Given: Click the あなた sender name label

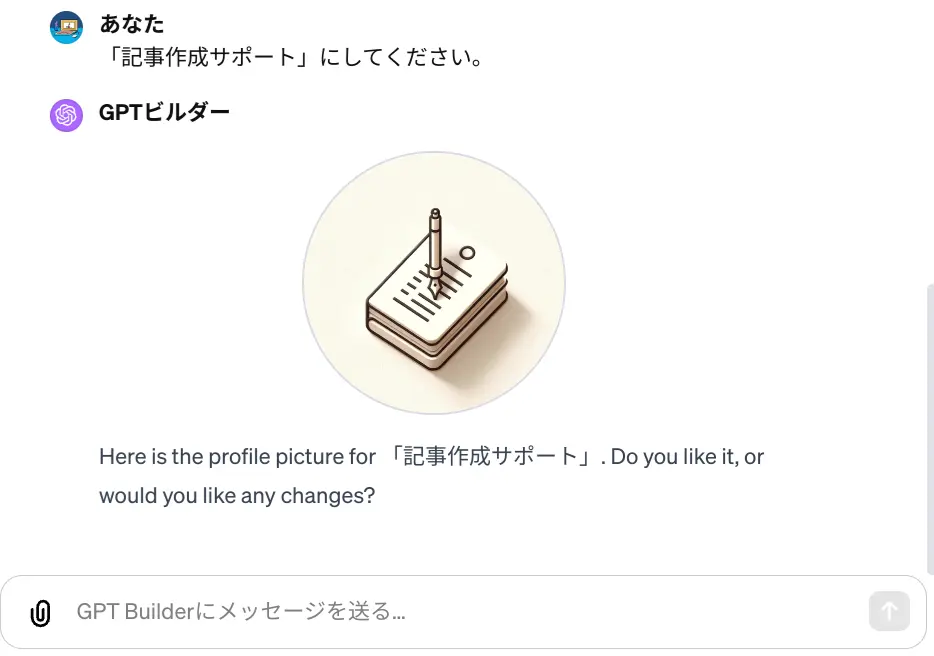Looking at the screenshot, I should coord(130,24).
